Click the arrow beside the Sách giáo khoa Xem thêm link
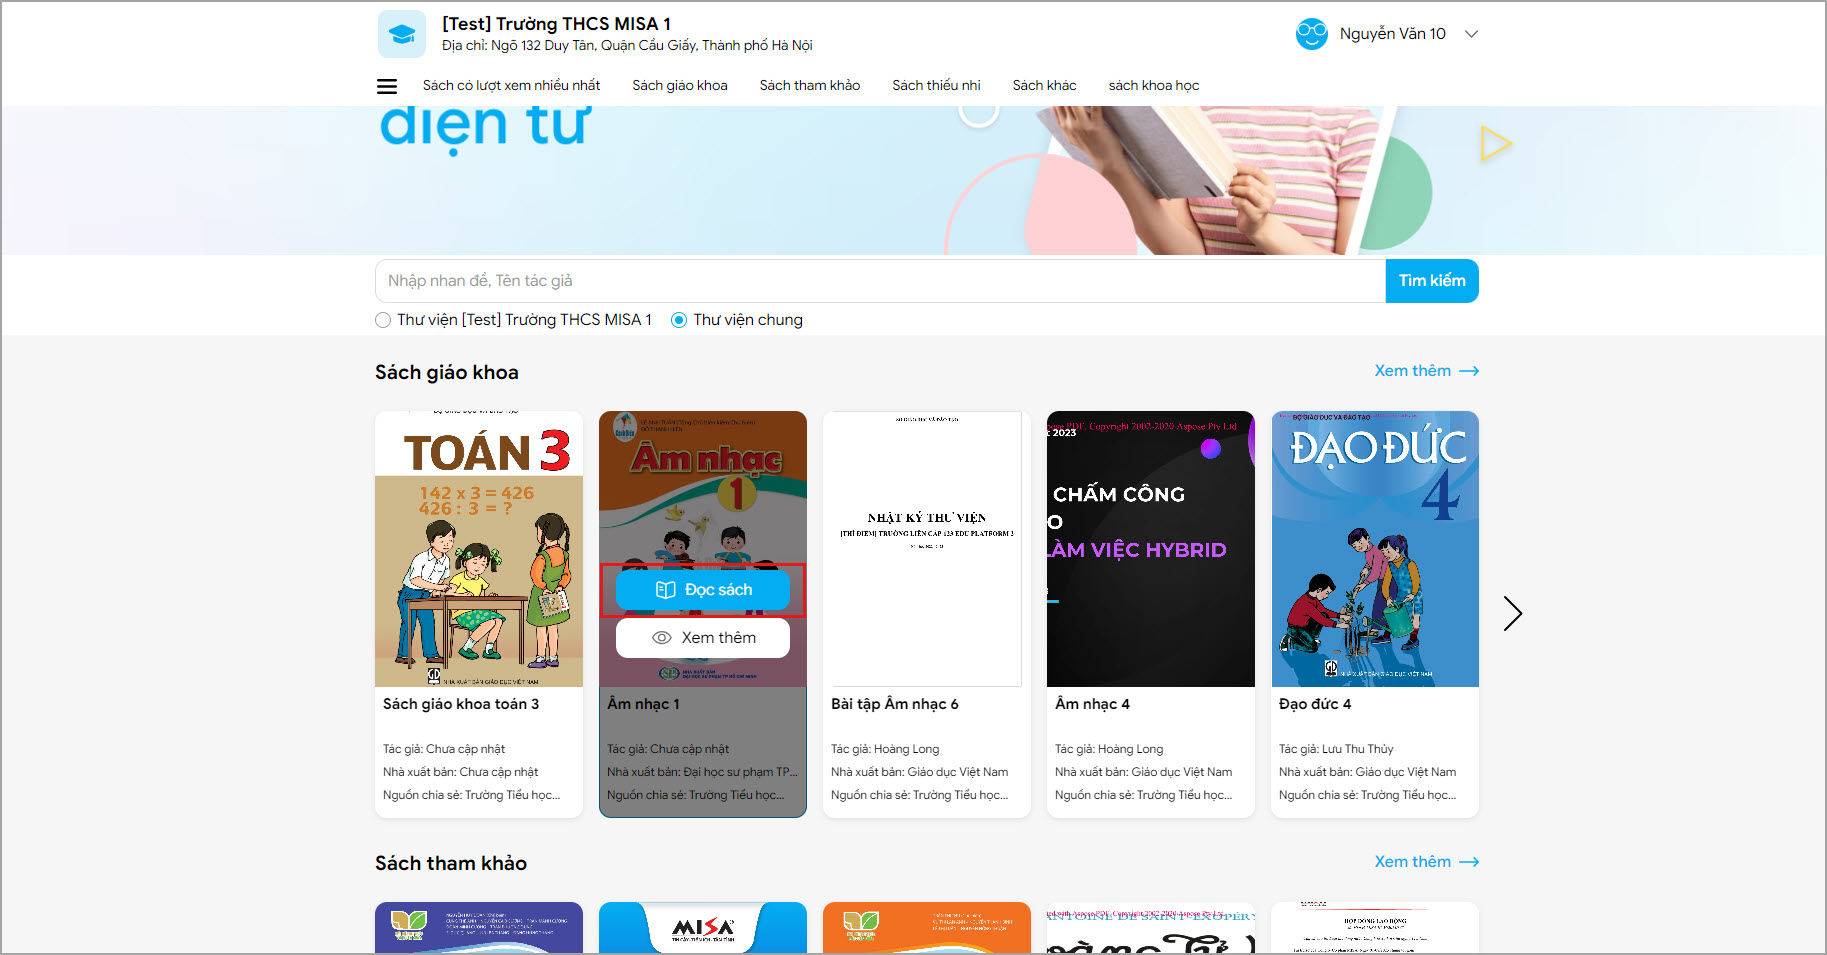 click(1469, 371)
